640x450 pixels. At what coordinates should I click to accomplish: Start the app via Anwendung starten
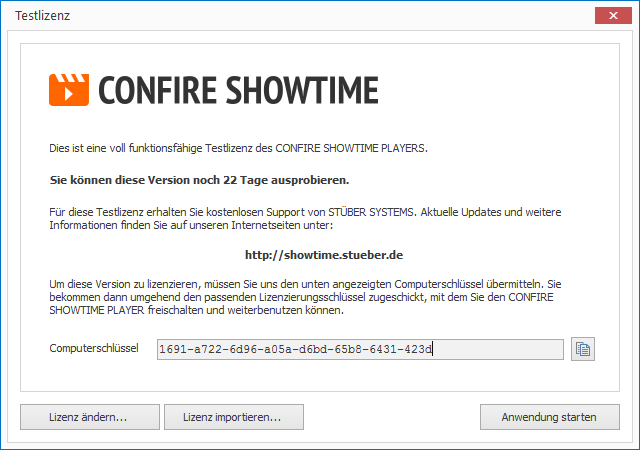point(550,417)
